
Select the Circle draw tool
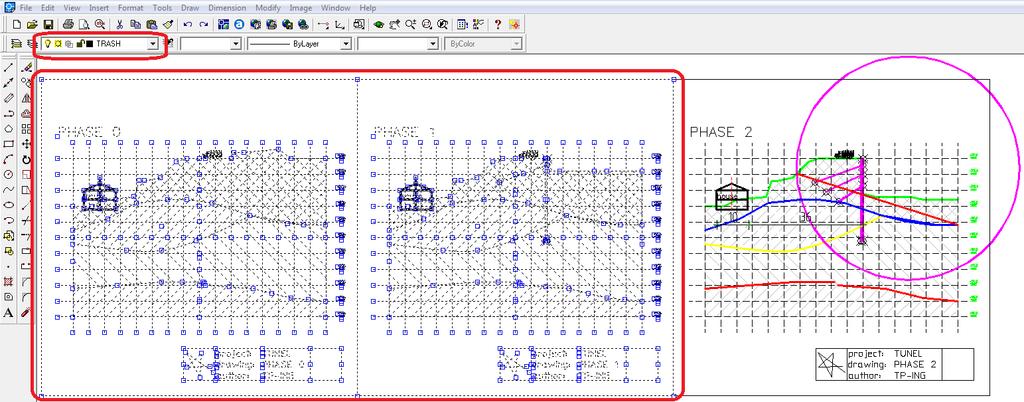pos(8,174)
